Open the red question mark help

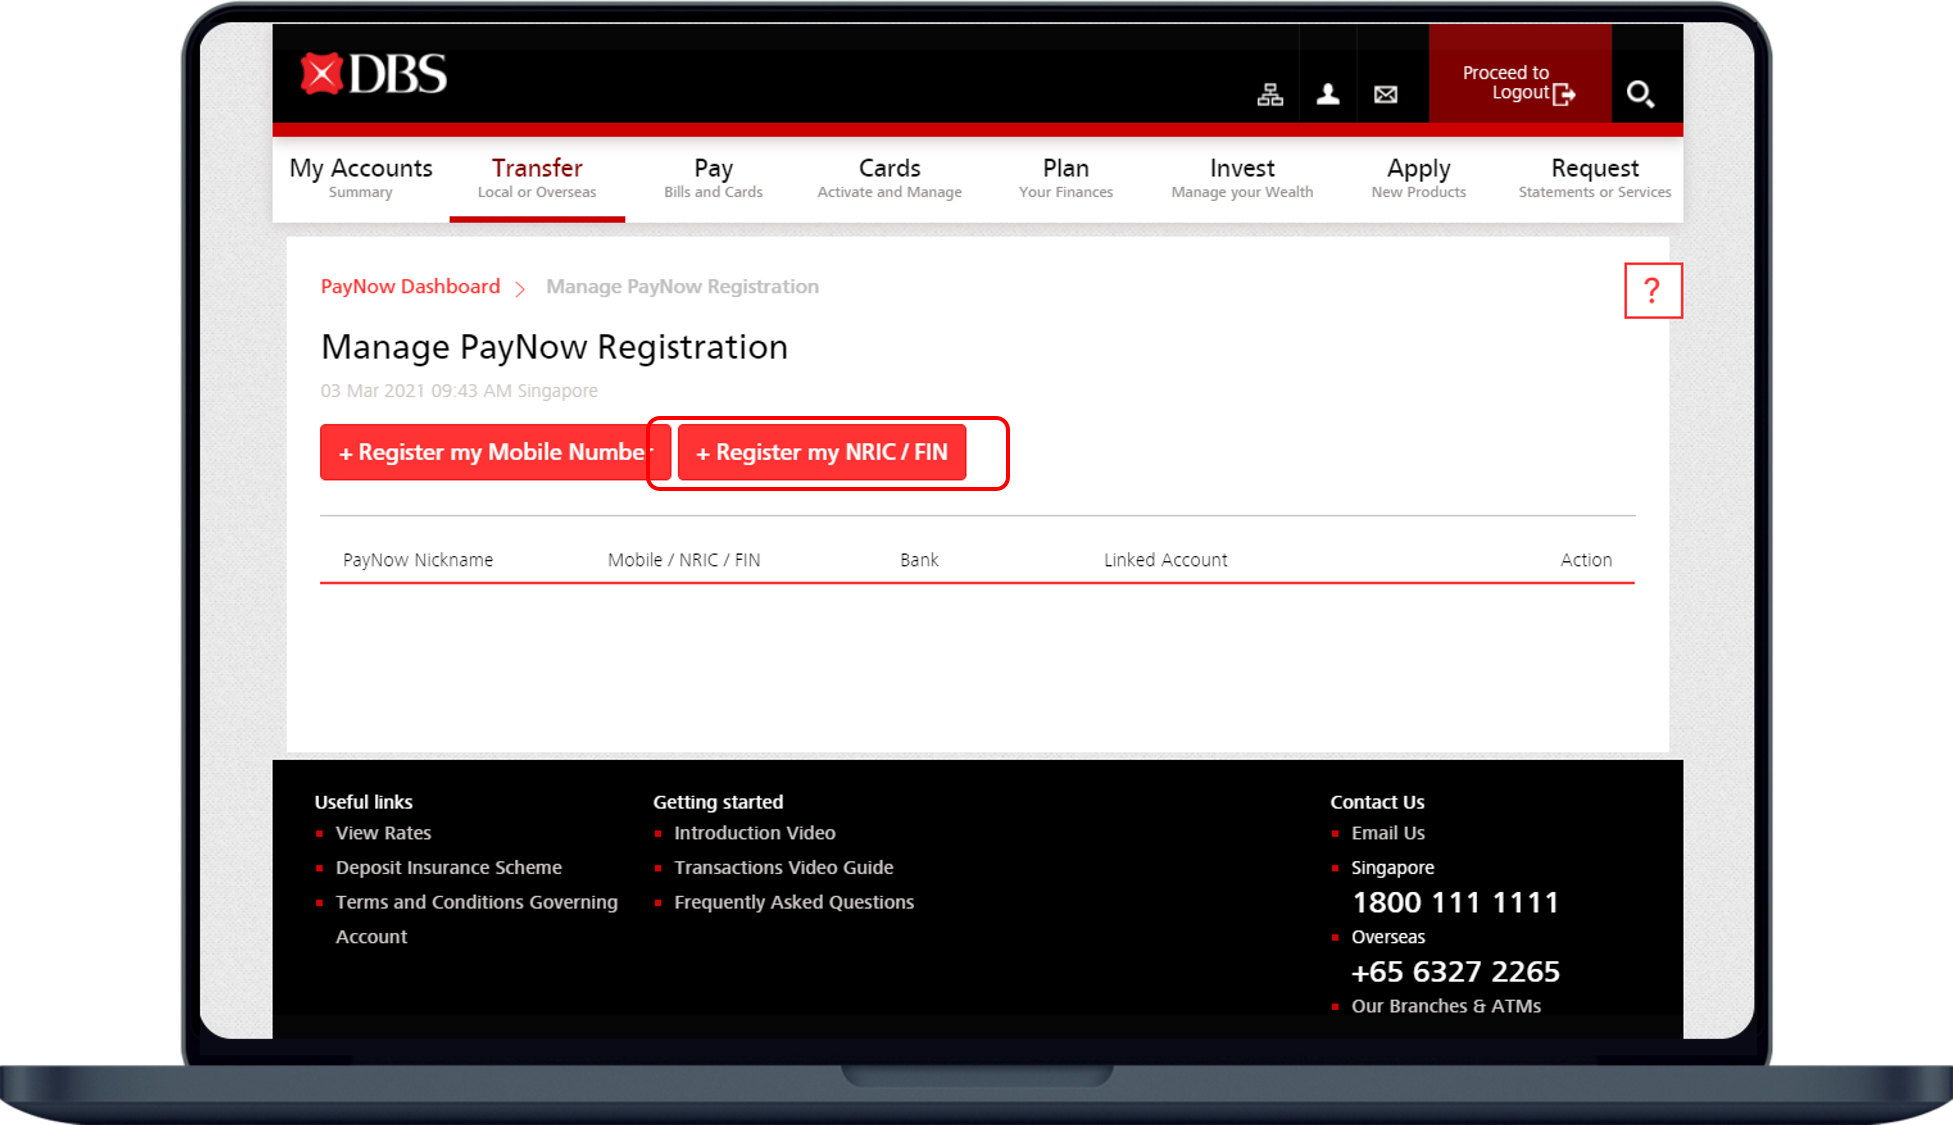(1653, 291)
